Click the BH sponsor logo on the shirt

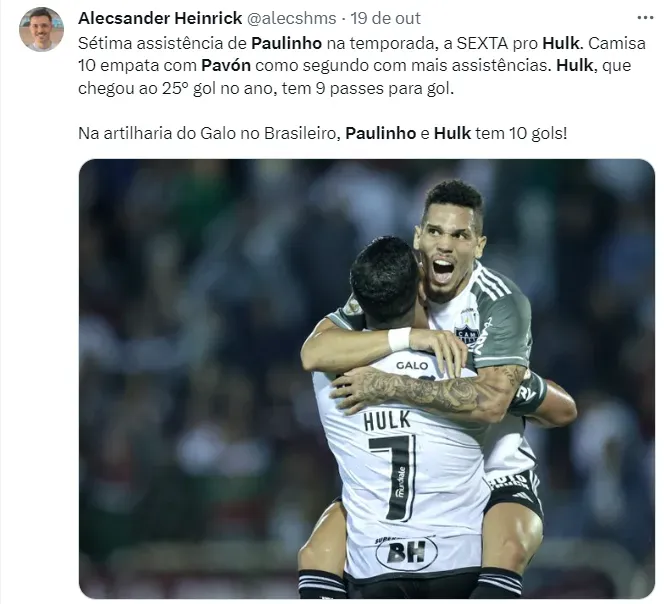[406, 553]
